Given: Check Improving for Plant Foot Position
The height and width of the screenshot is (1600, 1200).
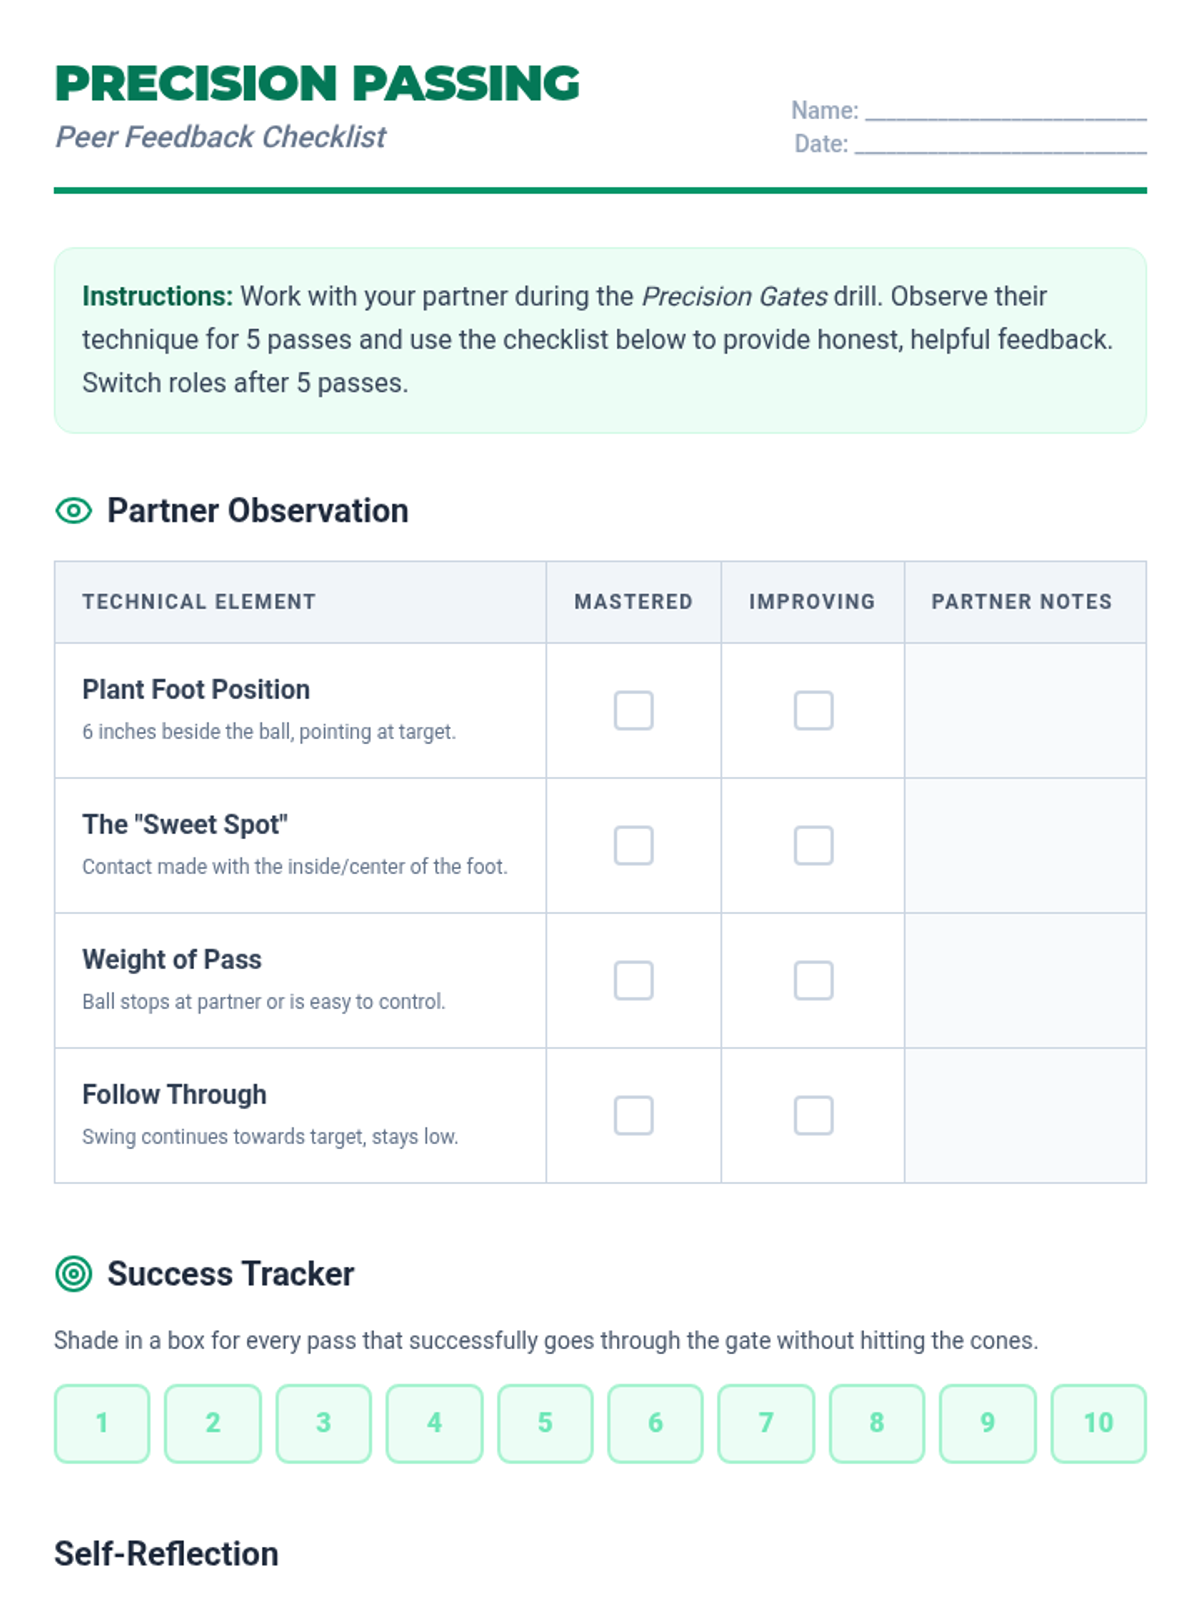Looking at the screenshot, I should pyautogui.click(x=813, y=711).
